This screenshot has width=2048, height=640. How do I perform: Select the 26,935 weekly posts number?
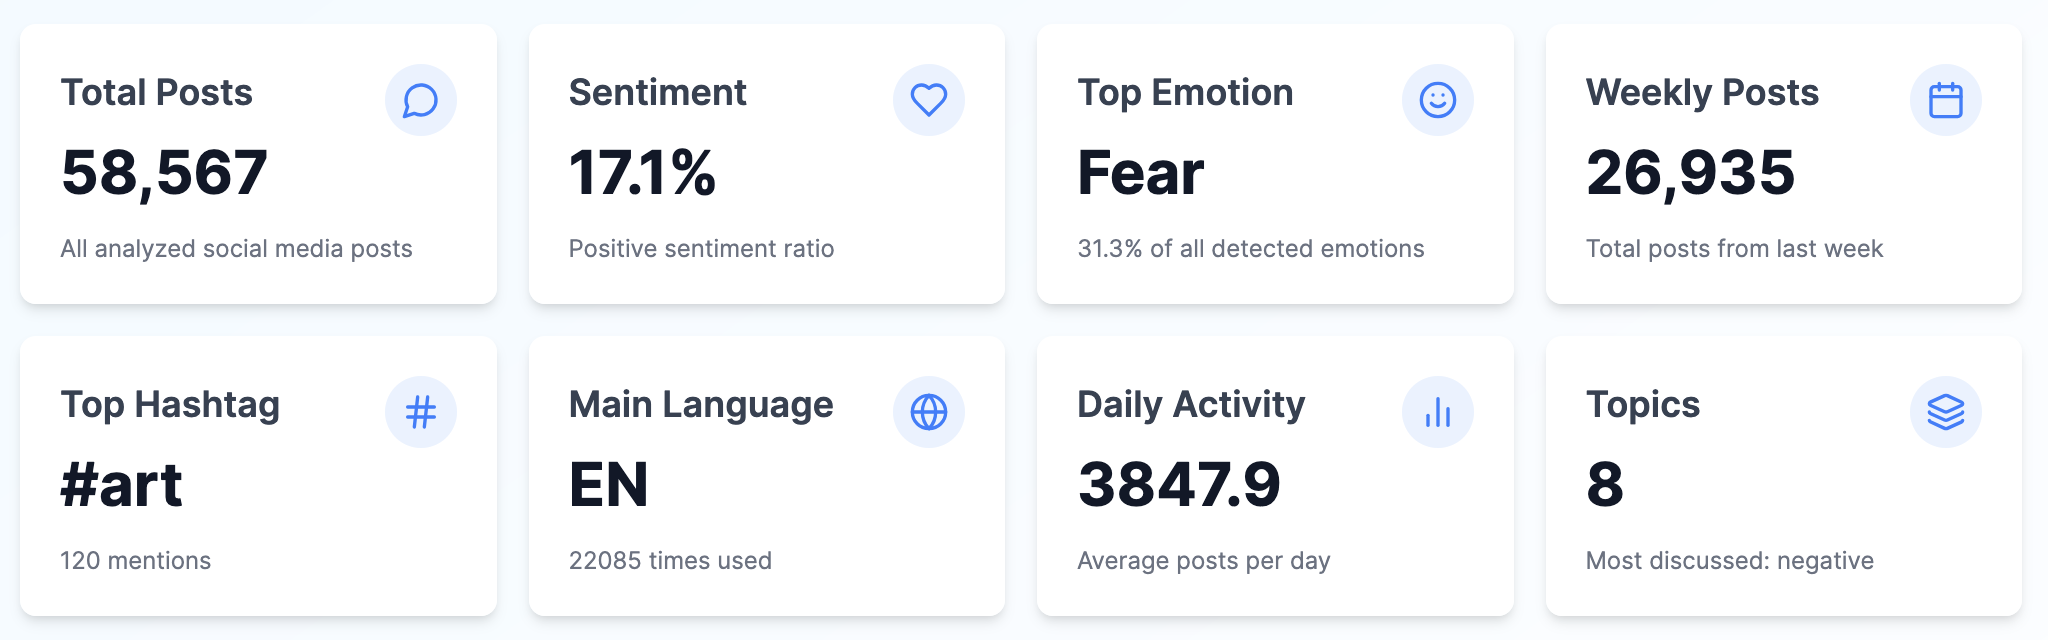click(x=1691, y=173)
